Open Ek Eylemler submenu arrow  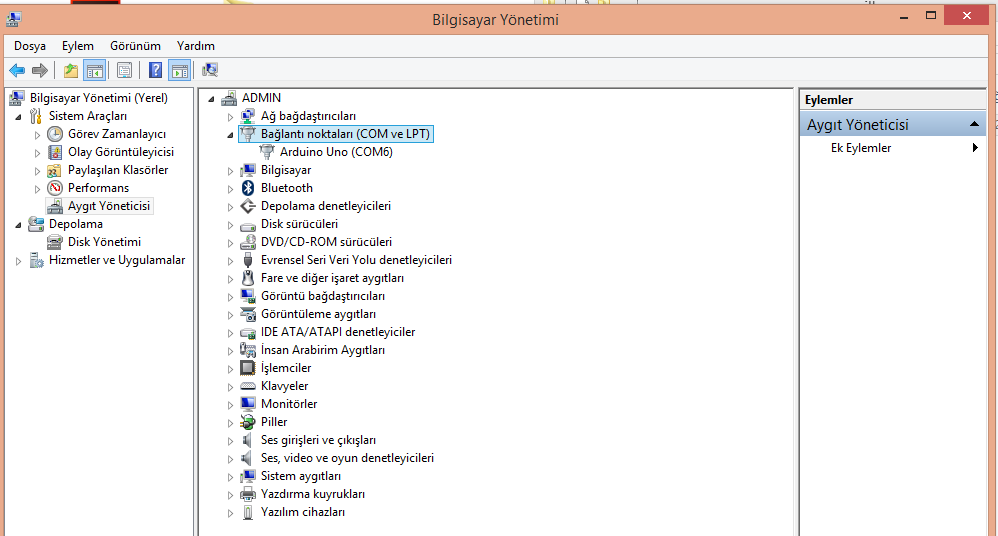(975, 148)
